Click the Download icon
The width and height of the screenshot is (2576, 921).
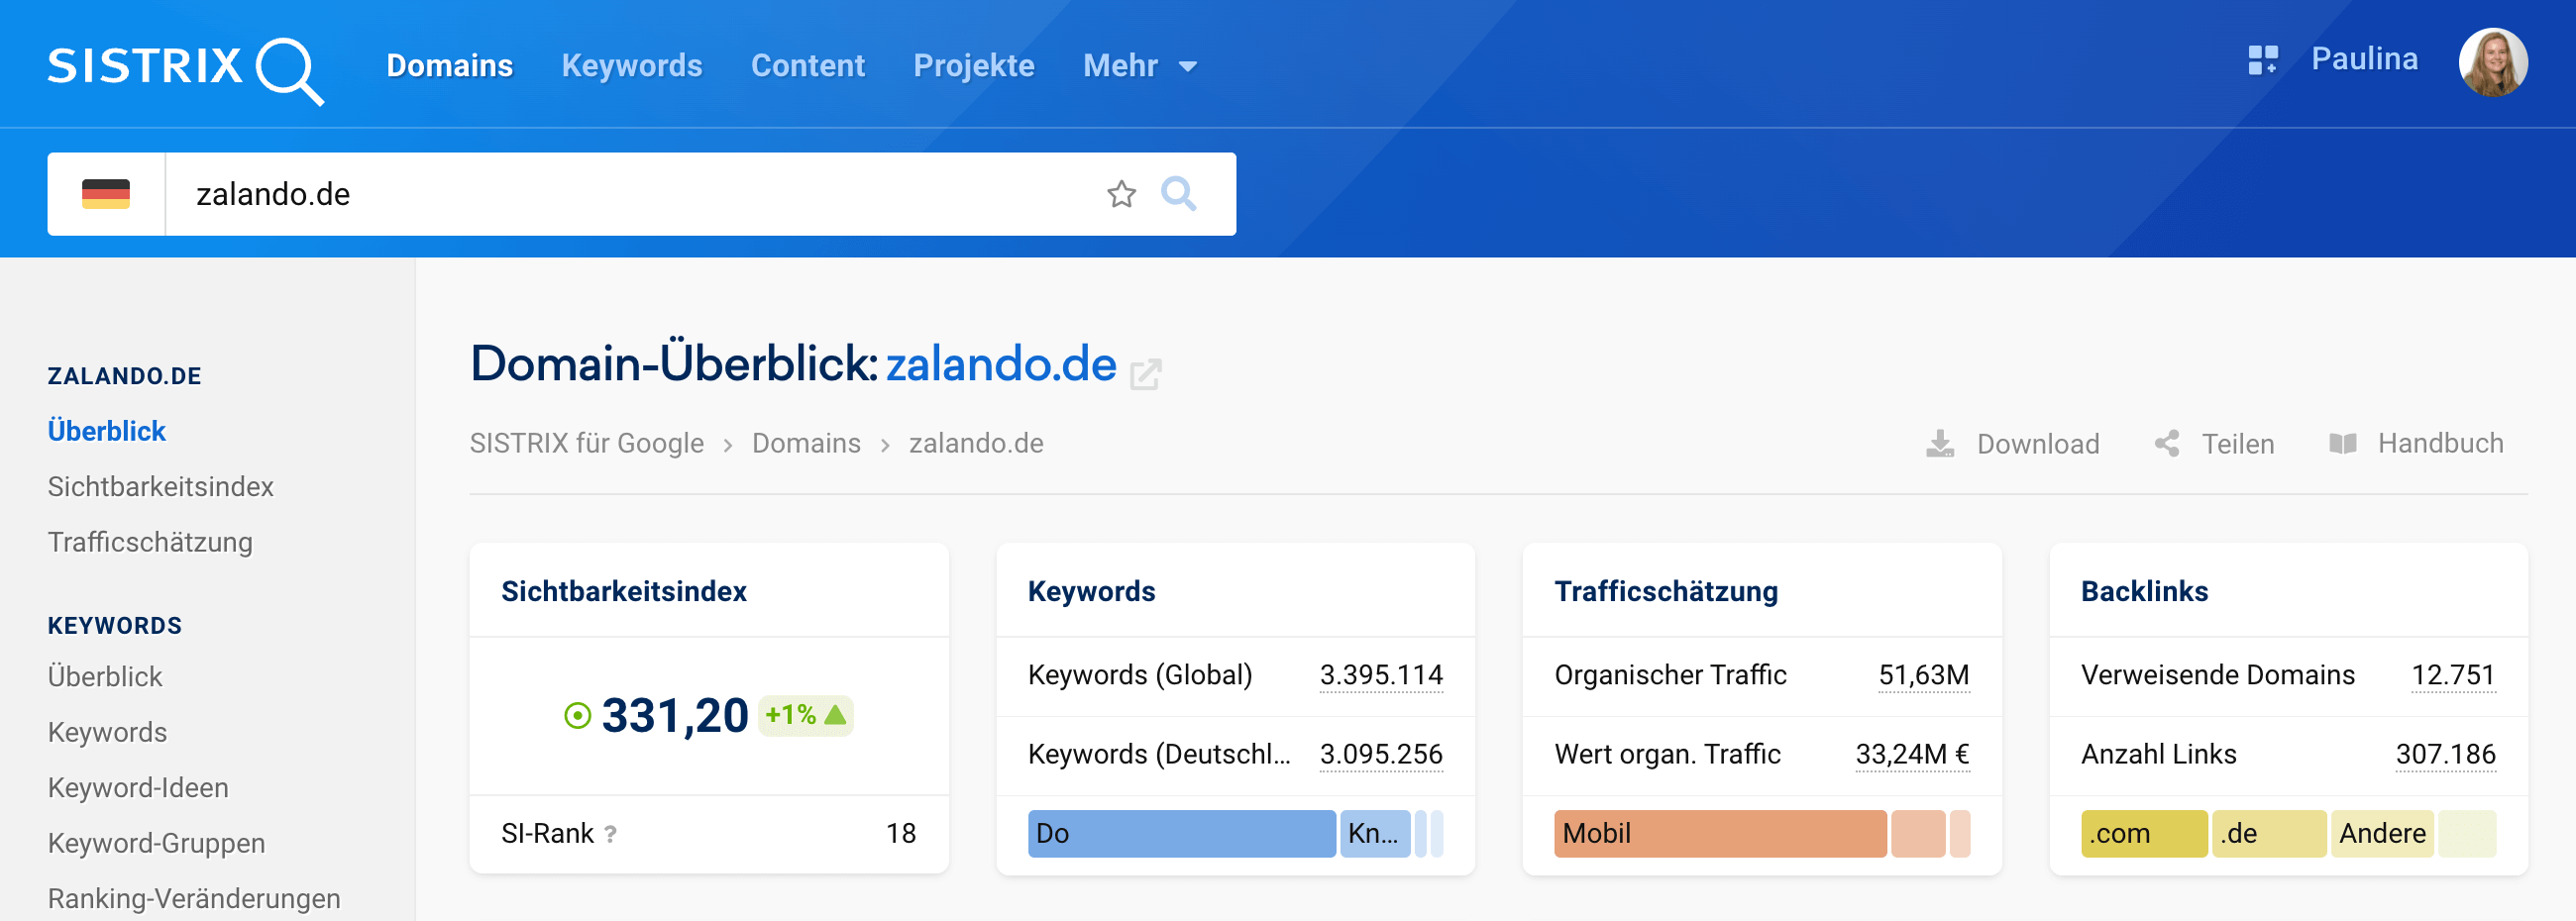(x=1940, y=444)
